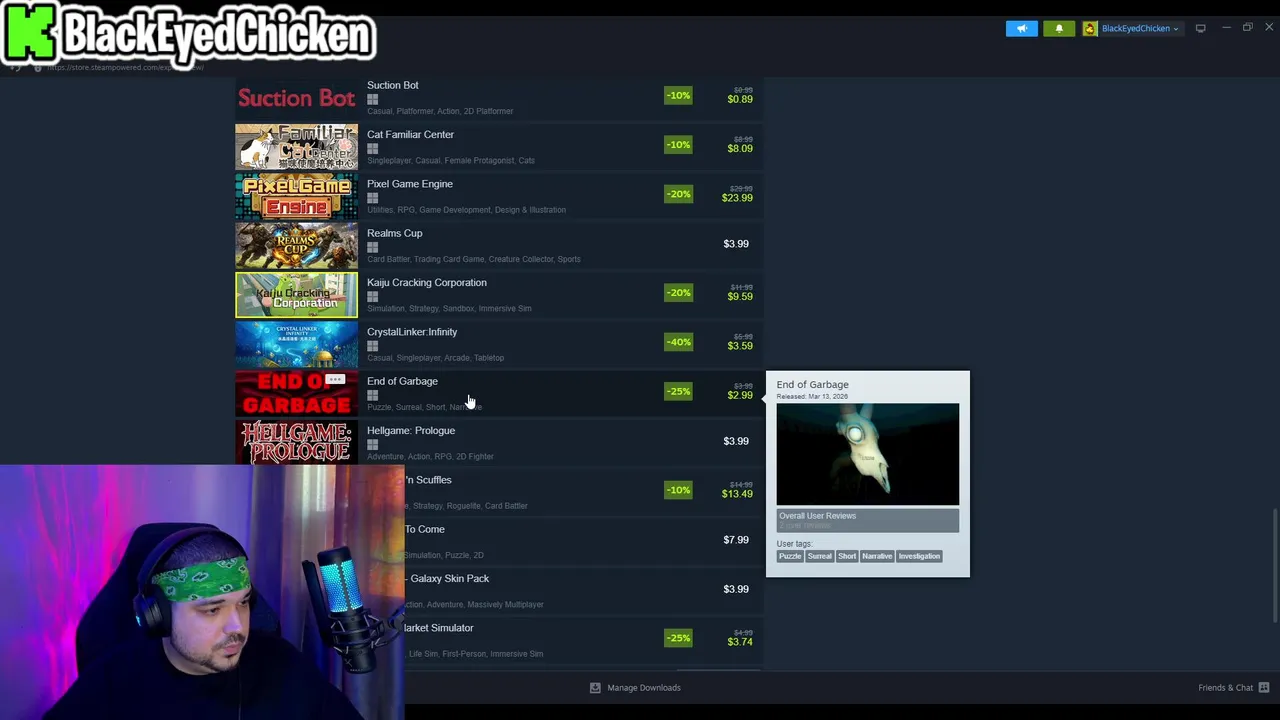The width and height of the screenshot is (1280, 720).
Task: Click the -40% discount badge for CrystalLinker:Infinity
Action: [678, 342]
